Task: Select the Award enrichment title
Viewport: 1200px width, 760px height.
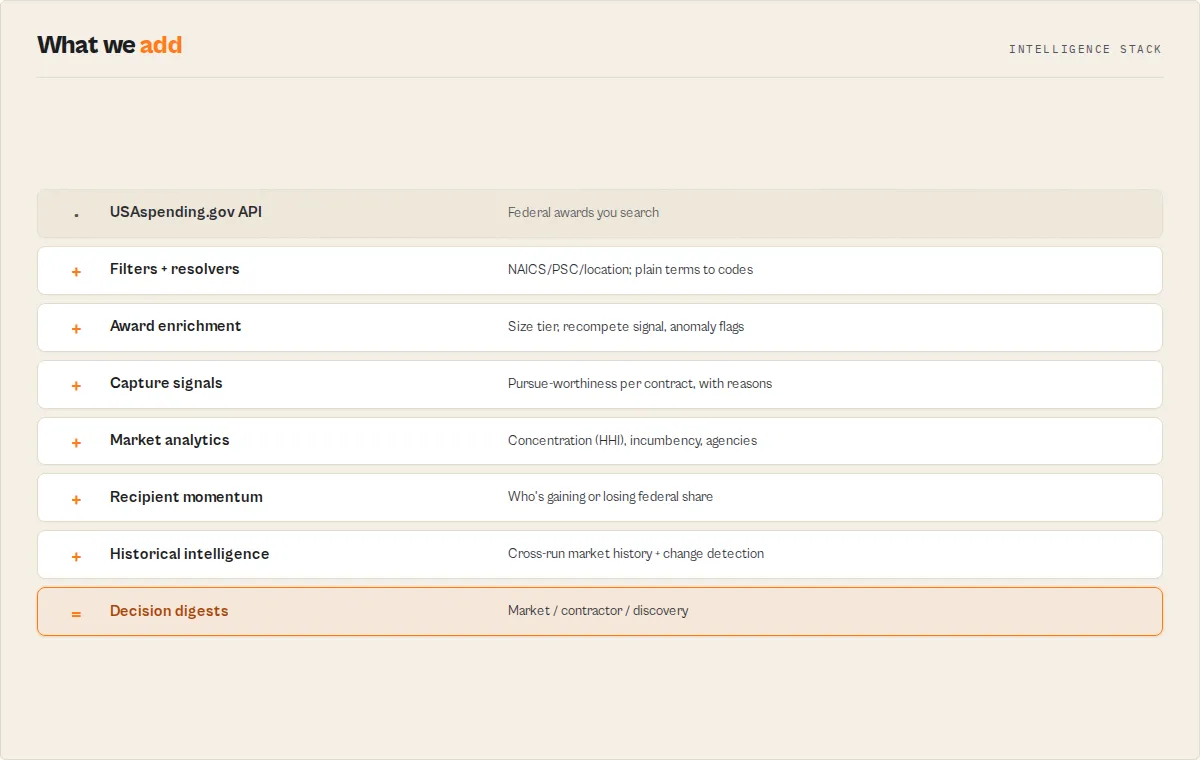Action: [176, 326]
